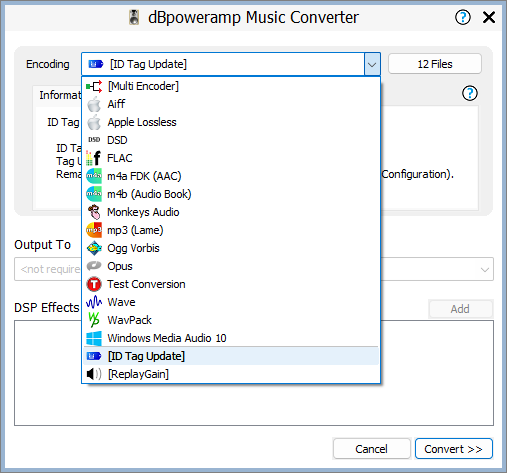Click the Add DSP effect button
The width and height of the screenshot is (507, 473).
(x=460, y=309)
